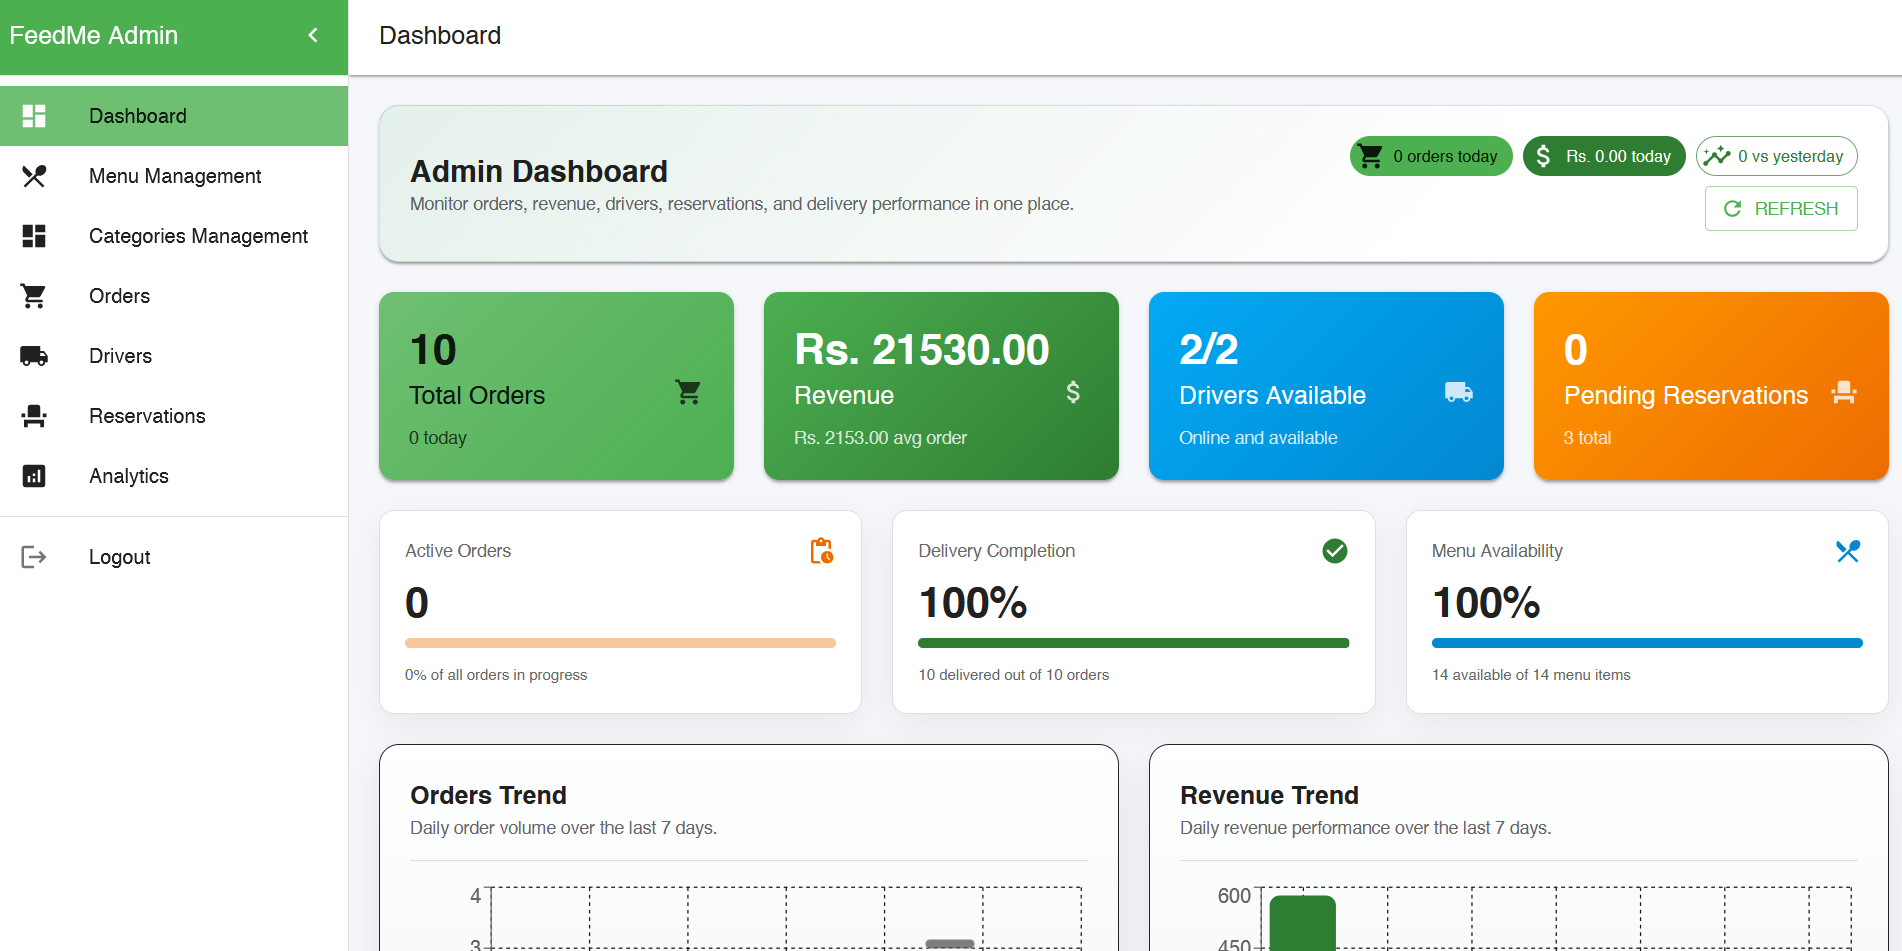Click the '0 vs yesterday' trend chip
Image resolution: width=1902 pixels, height=951 pixels.
pos(1777,156)
